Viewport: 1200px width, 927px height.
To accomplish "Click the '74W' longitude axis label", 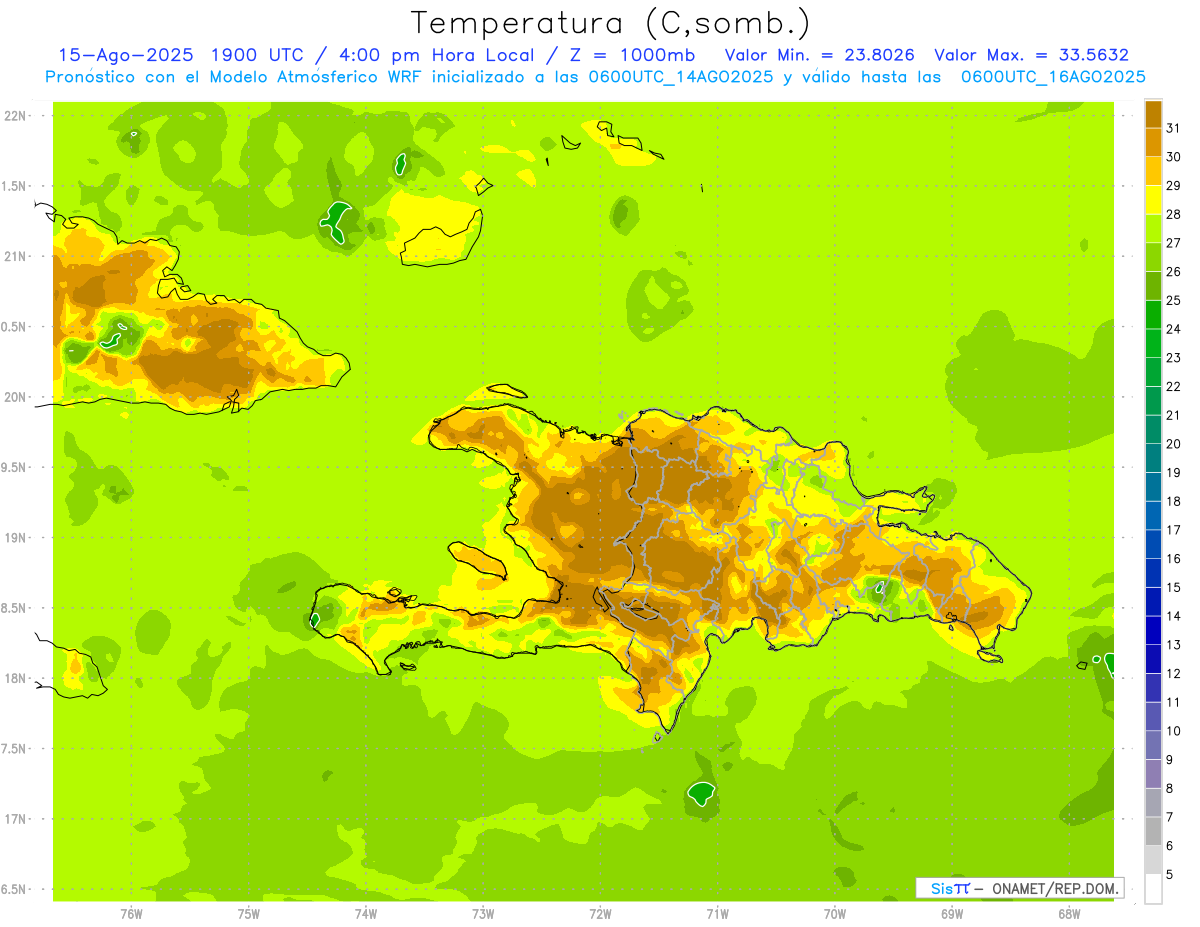I will point(366,913).
